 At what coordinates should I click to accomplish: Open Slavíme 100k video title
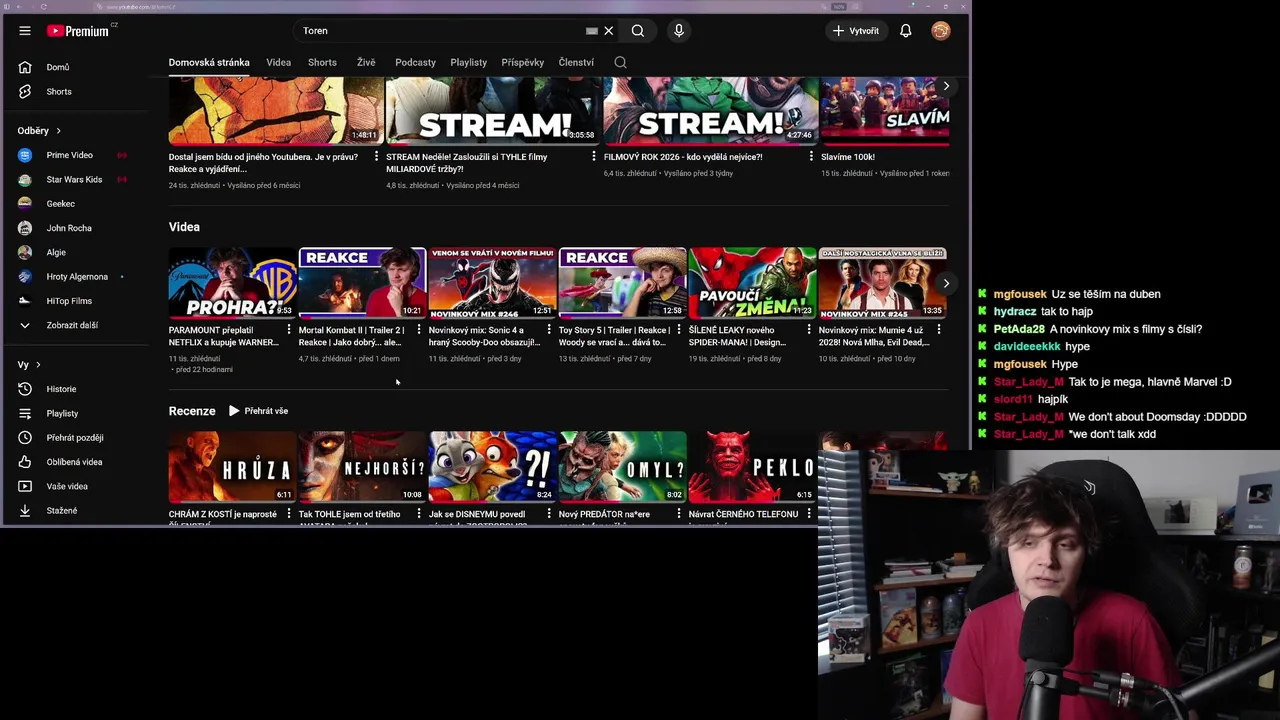pos(848,157)
